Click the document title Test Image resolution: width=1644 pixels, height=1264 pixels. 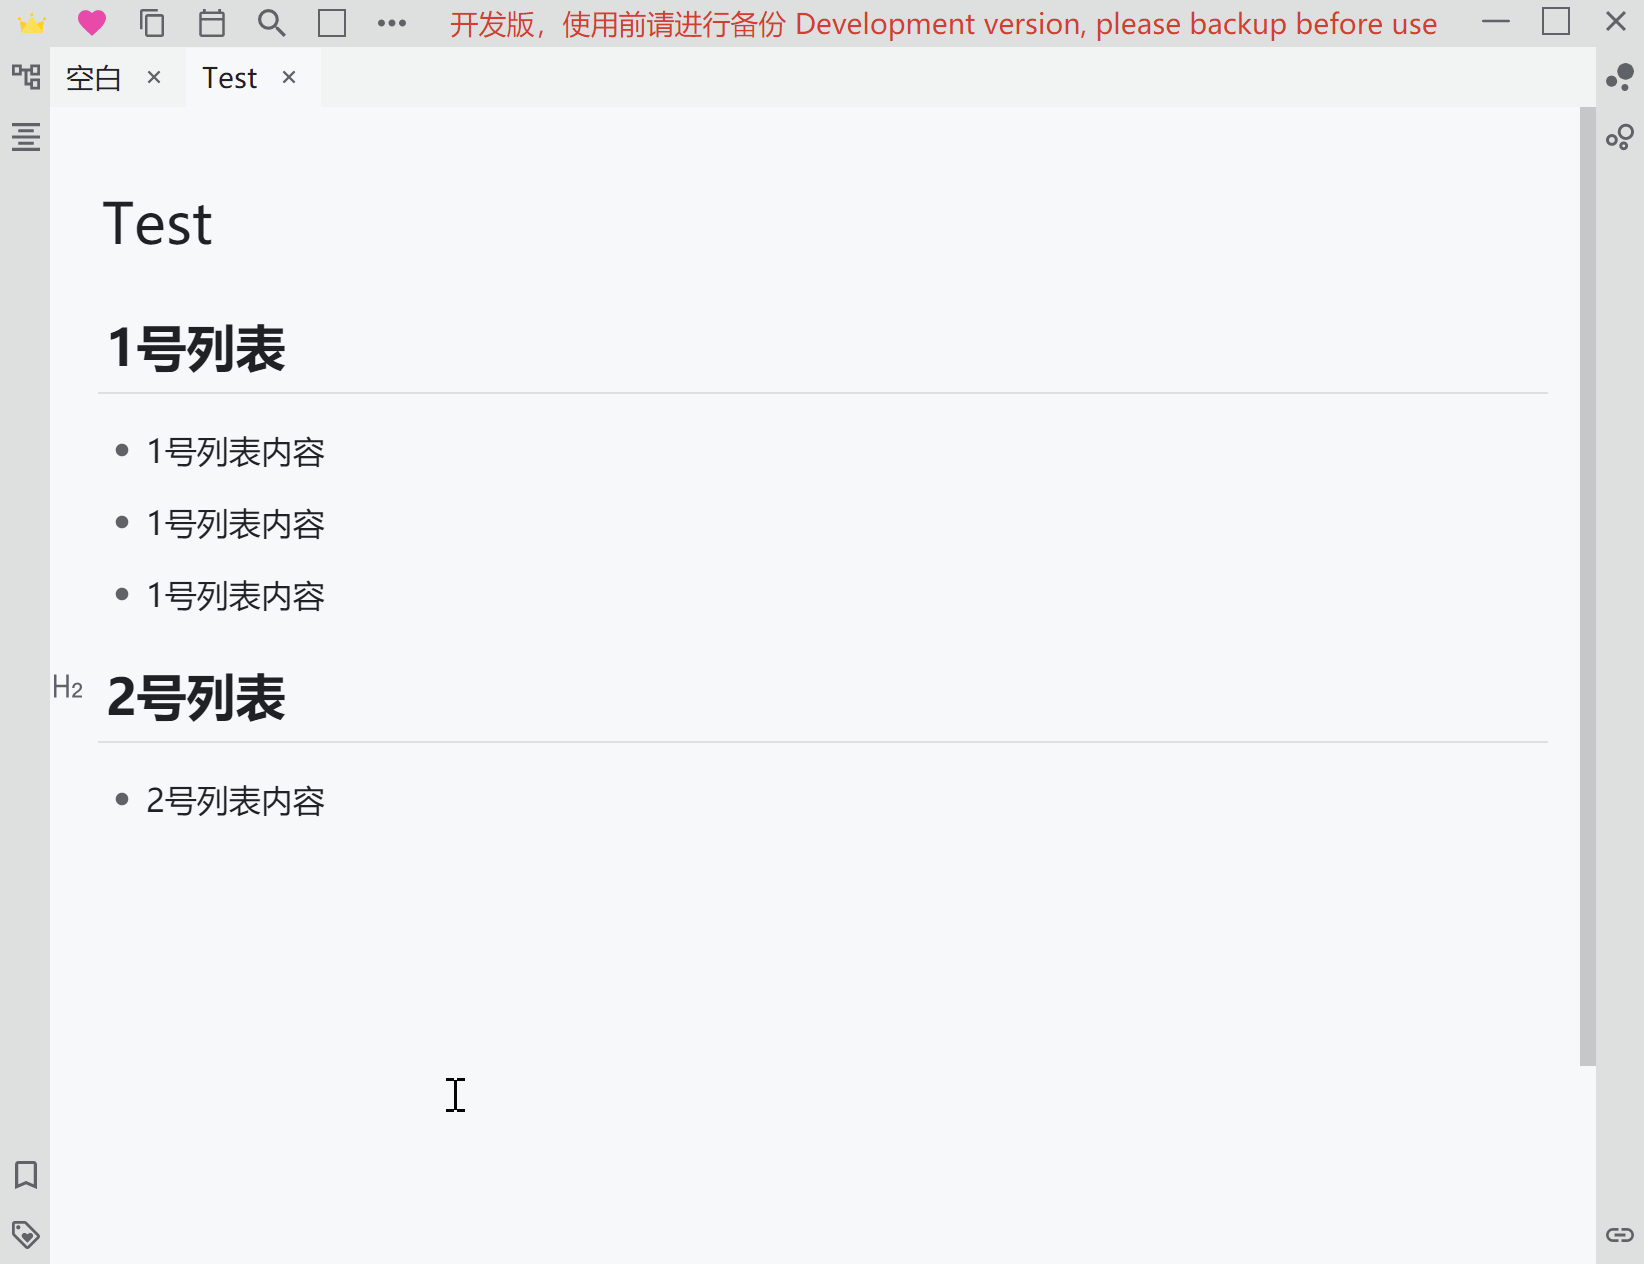pos(158,223)
